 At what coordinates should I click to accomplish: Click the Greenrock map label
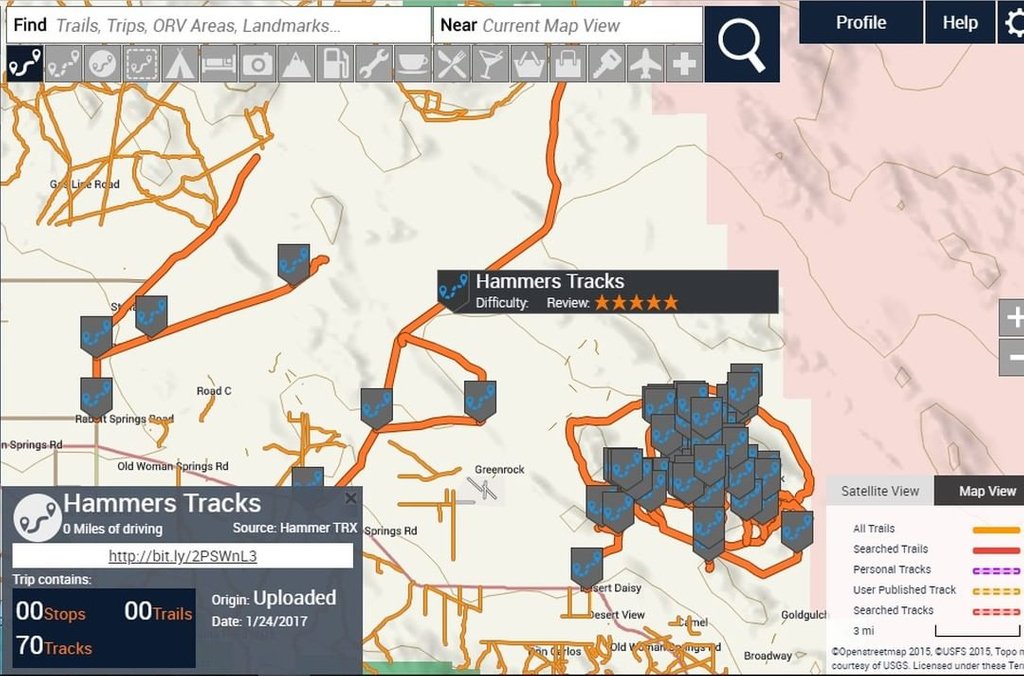pos(500,470)
